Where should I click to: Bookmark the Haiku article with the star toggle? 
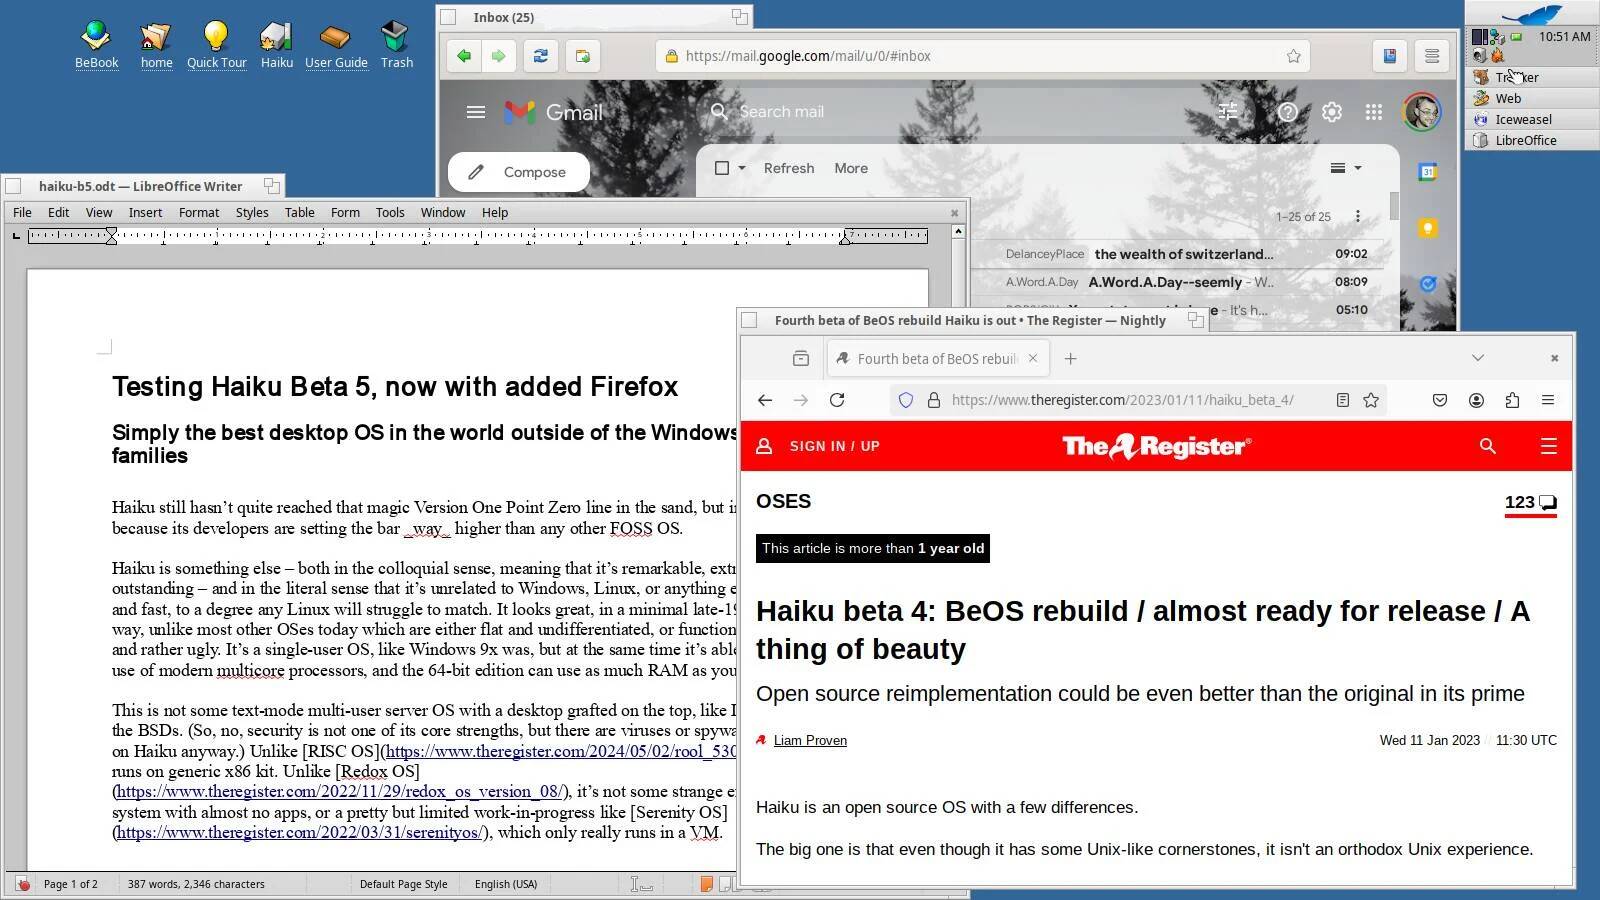pos(1370,399)
